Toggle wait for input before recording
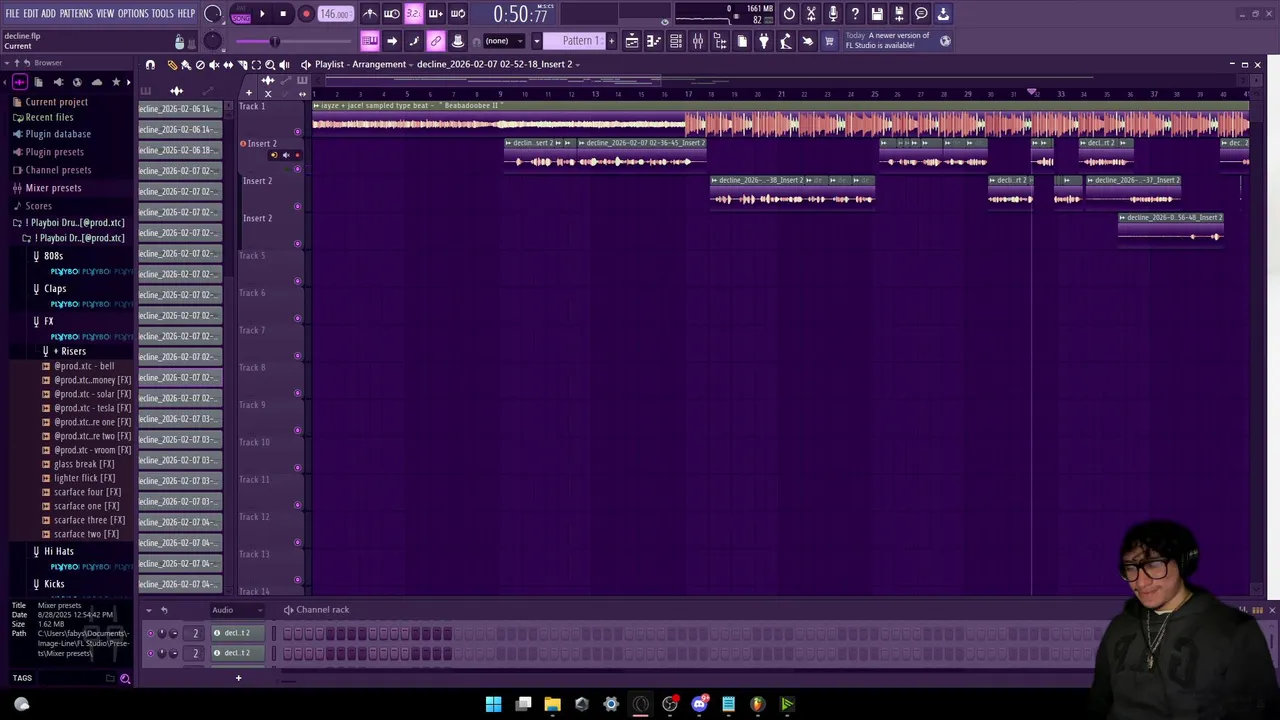1280x720 pixels. click(392, 14)
